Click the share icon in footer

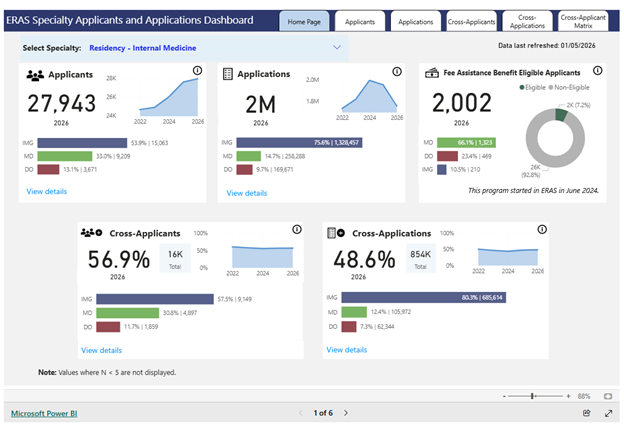tap(587, 413)
